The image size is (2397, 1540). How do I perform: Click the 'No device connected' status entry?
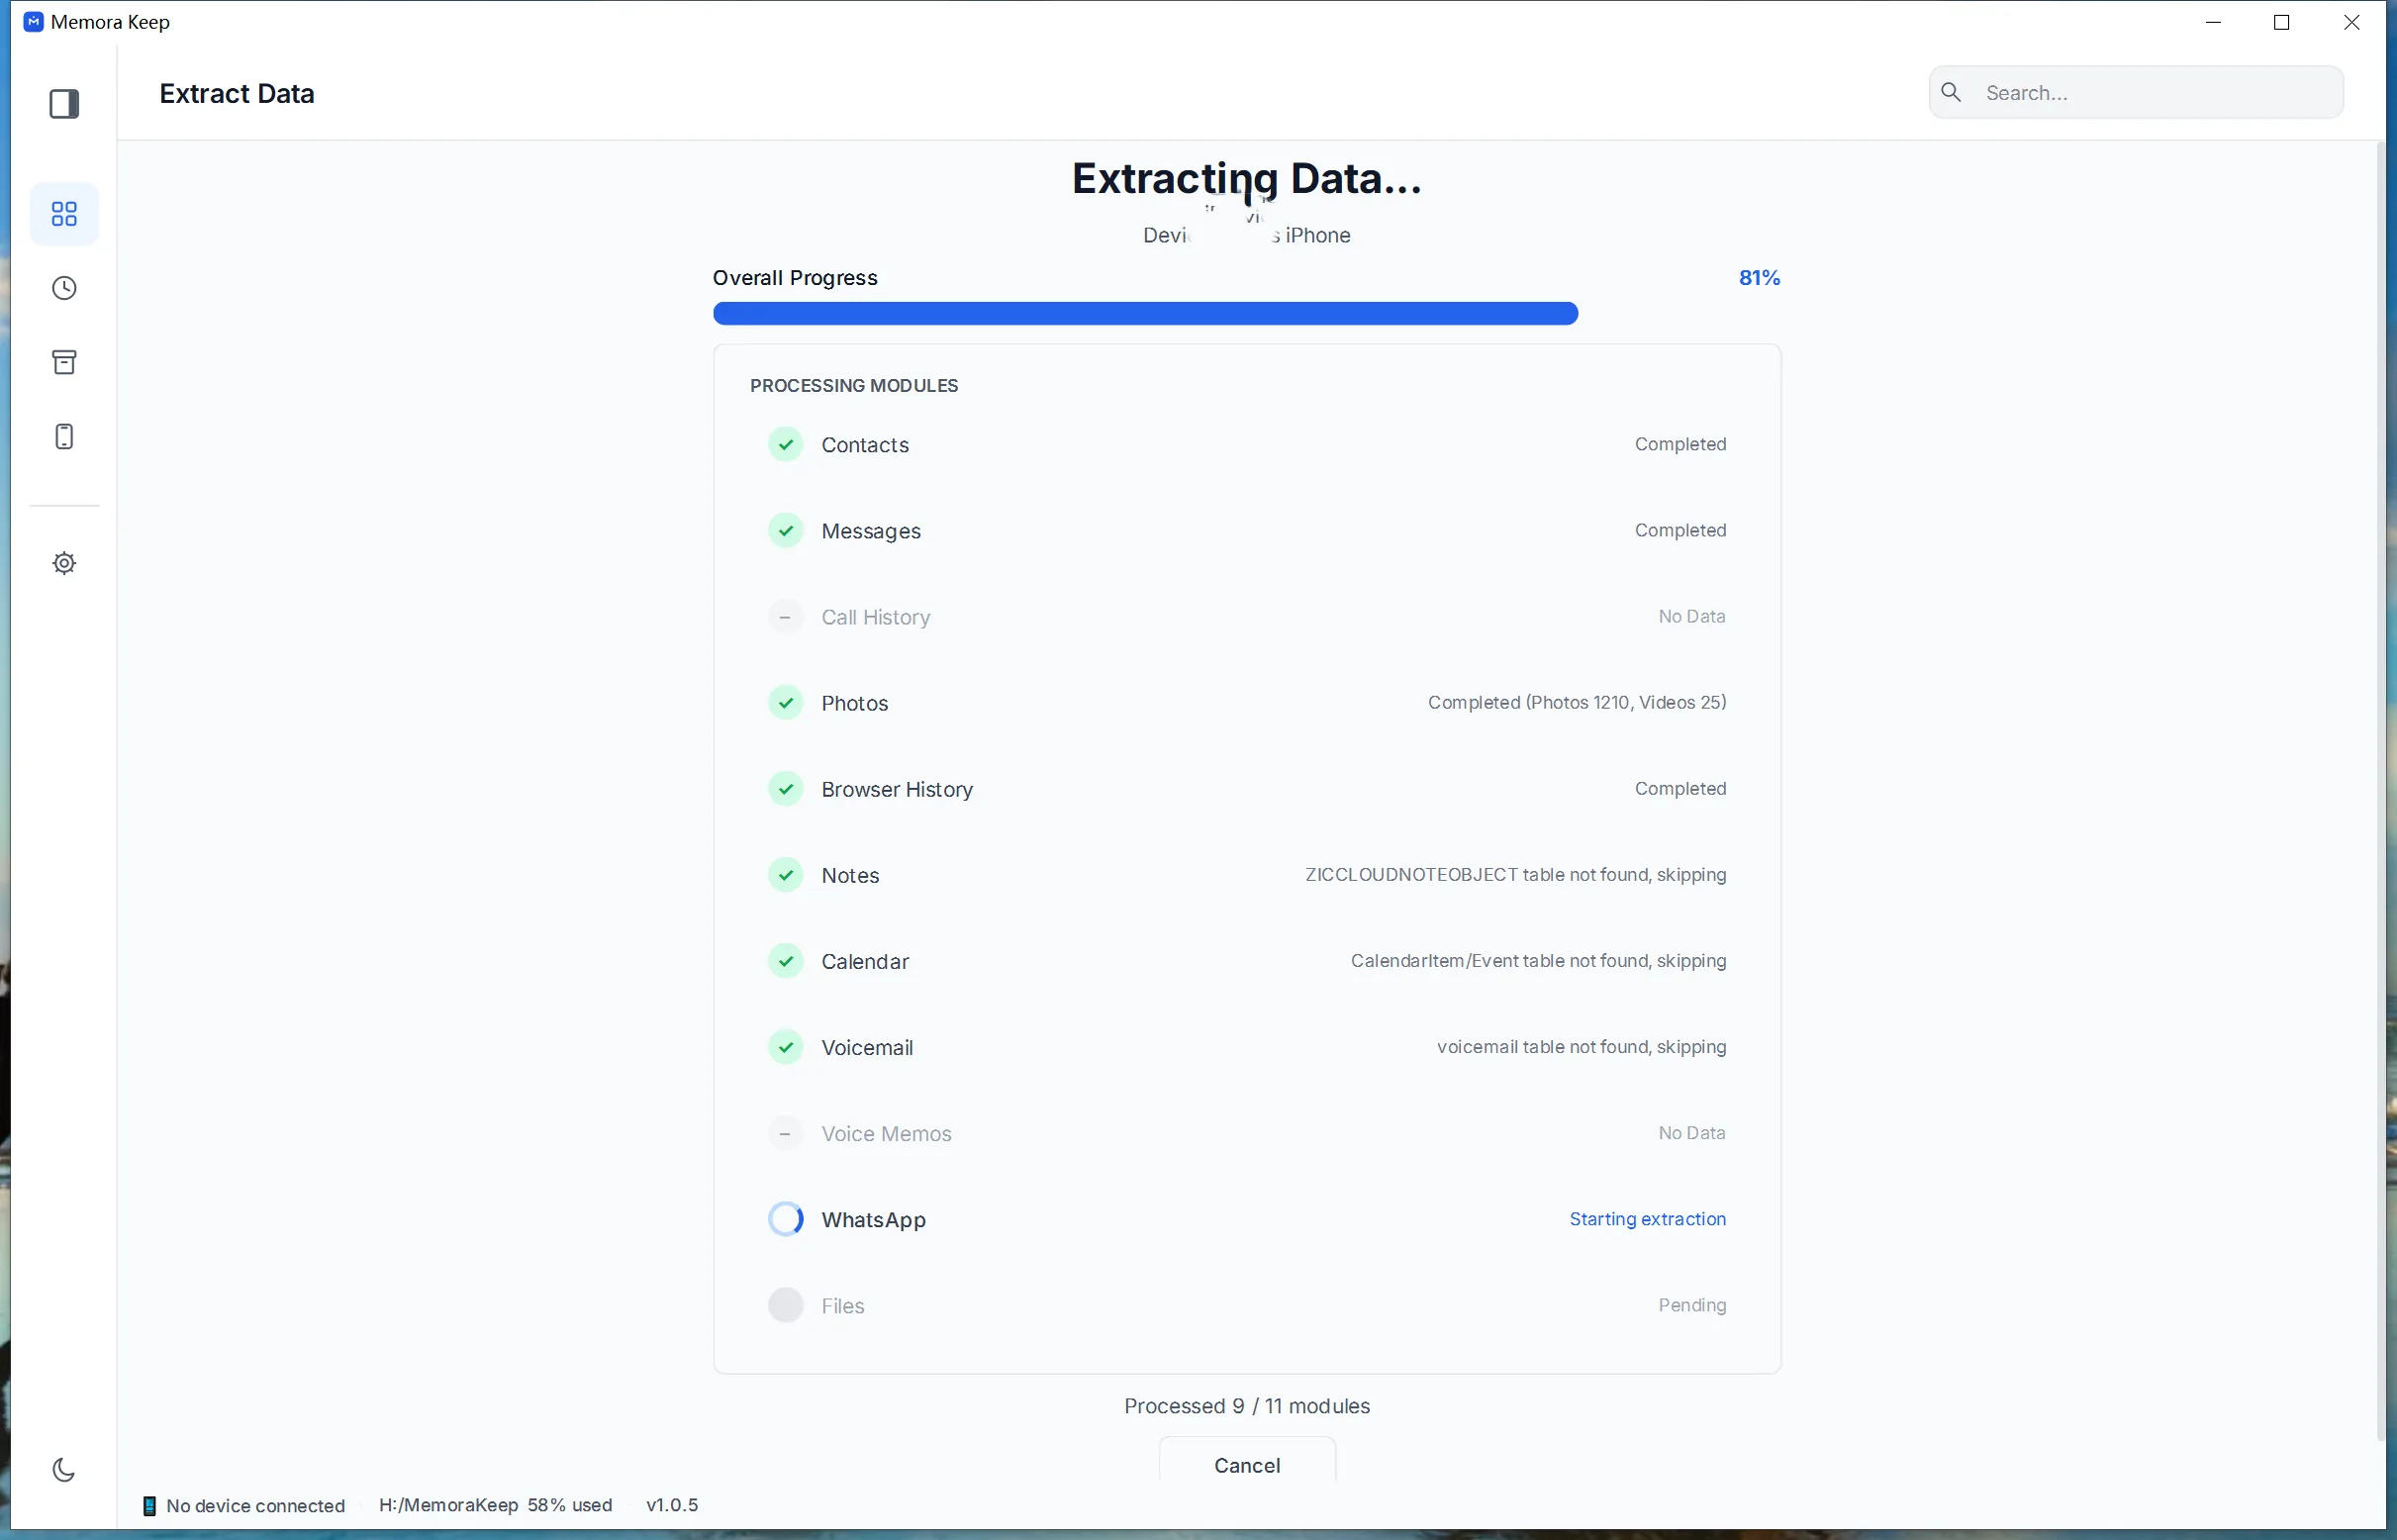[x=245, y=1505]
